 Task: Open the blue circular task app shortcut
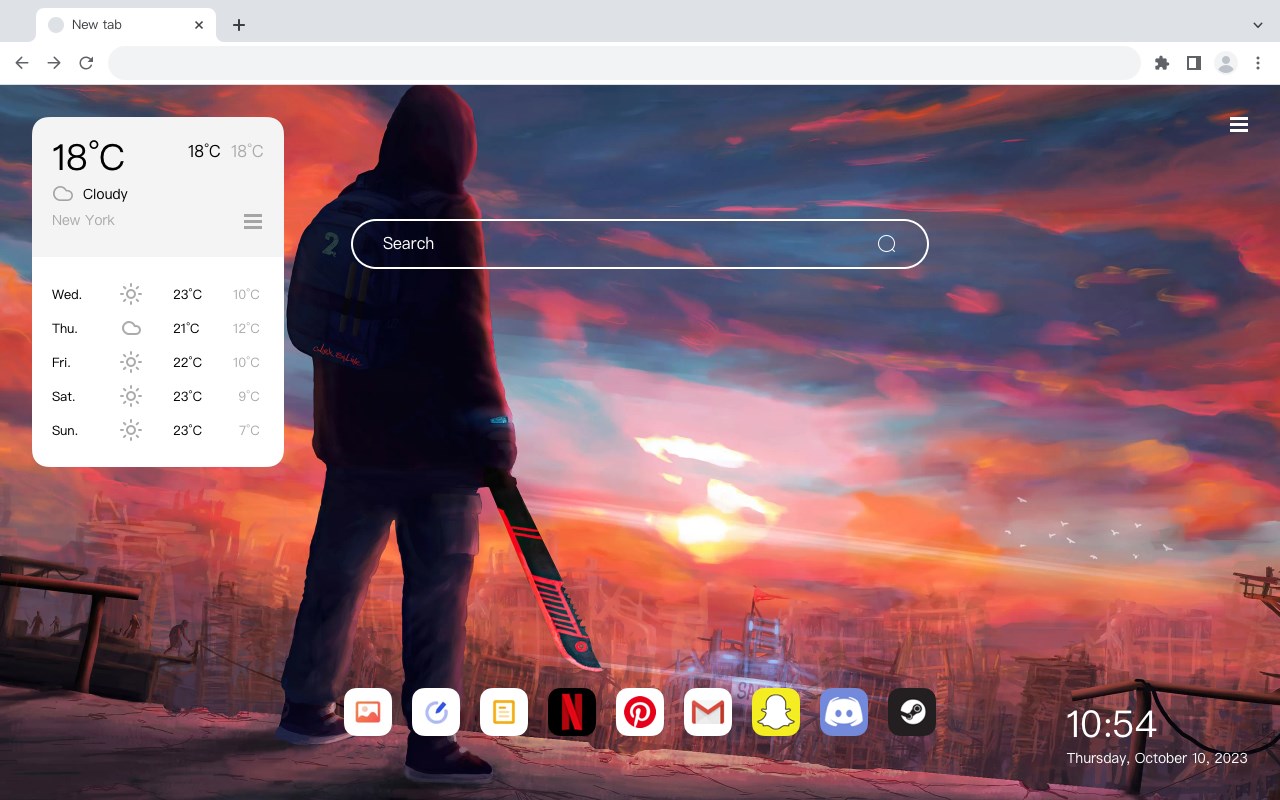click(x=436, y=712)
